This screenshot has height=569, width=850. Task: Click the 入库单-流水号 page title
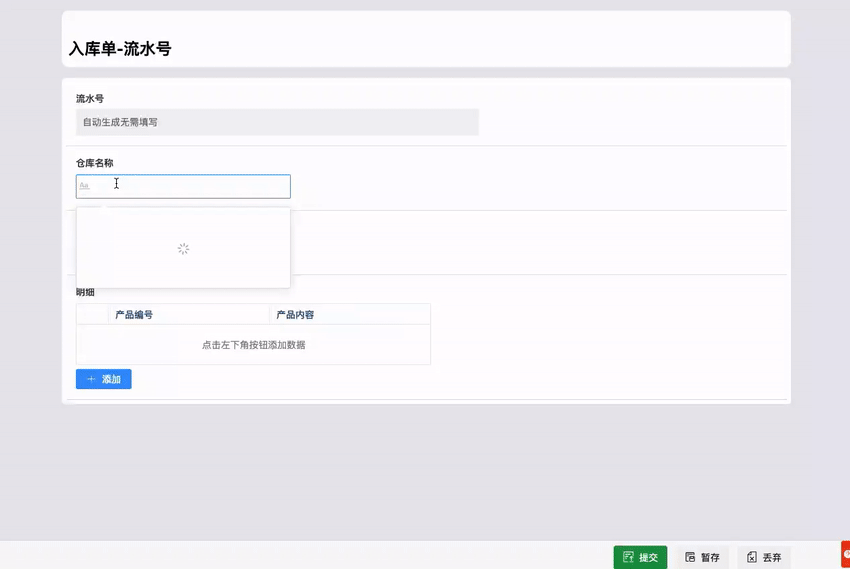[x=120, y=49]
